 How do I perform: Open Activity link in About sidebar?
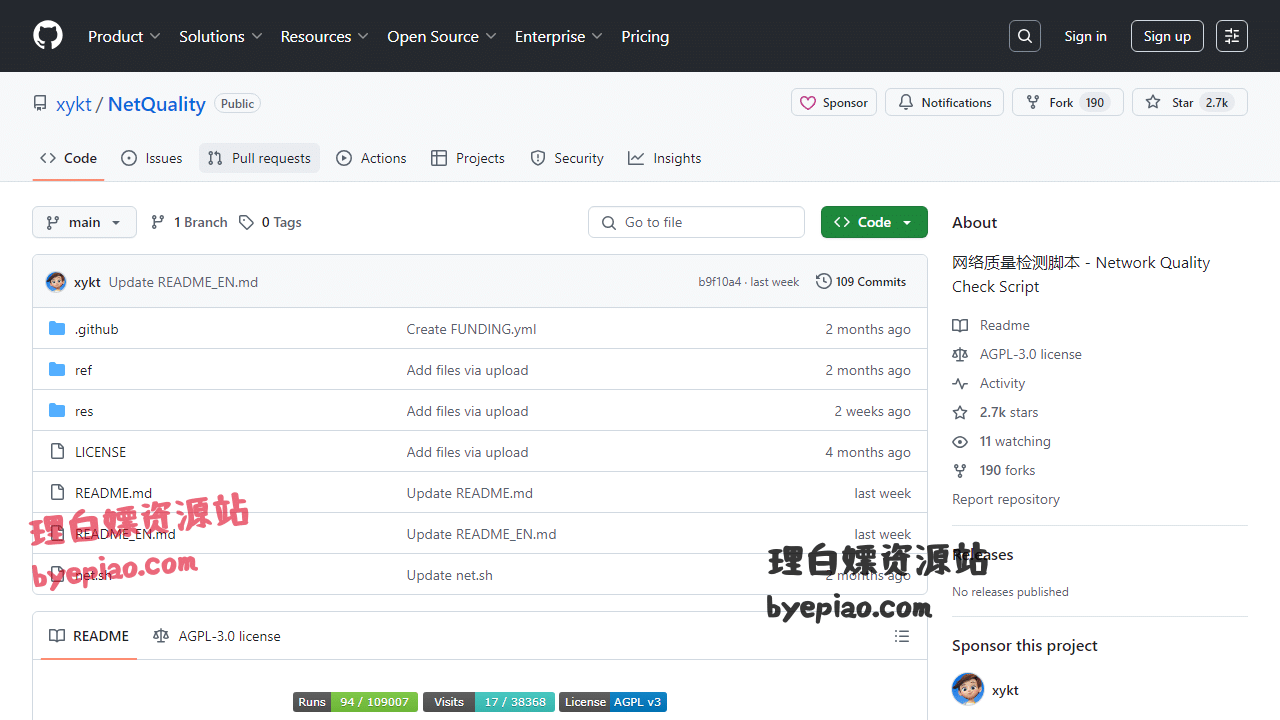click(989, 383)
